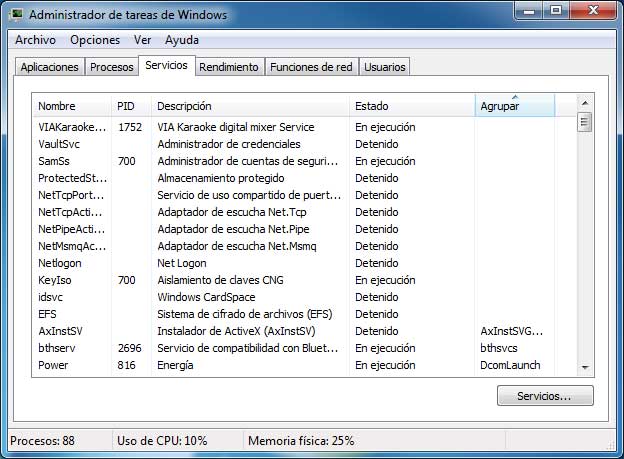
Task: Click description Almacenamiento protegido
Action: (x=221, y=178)
